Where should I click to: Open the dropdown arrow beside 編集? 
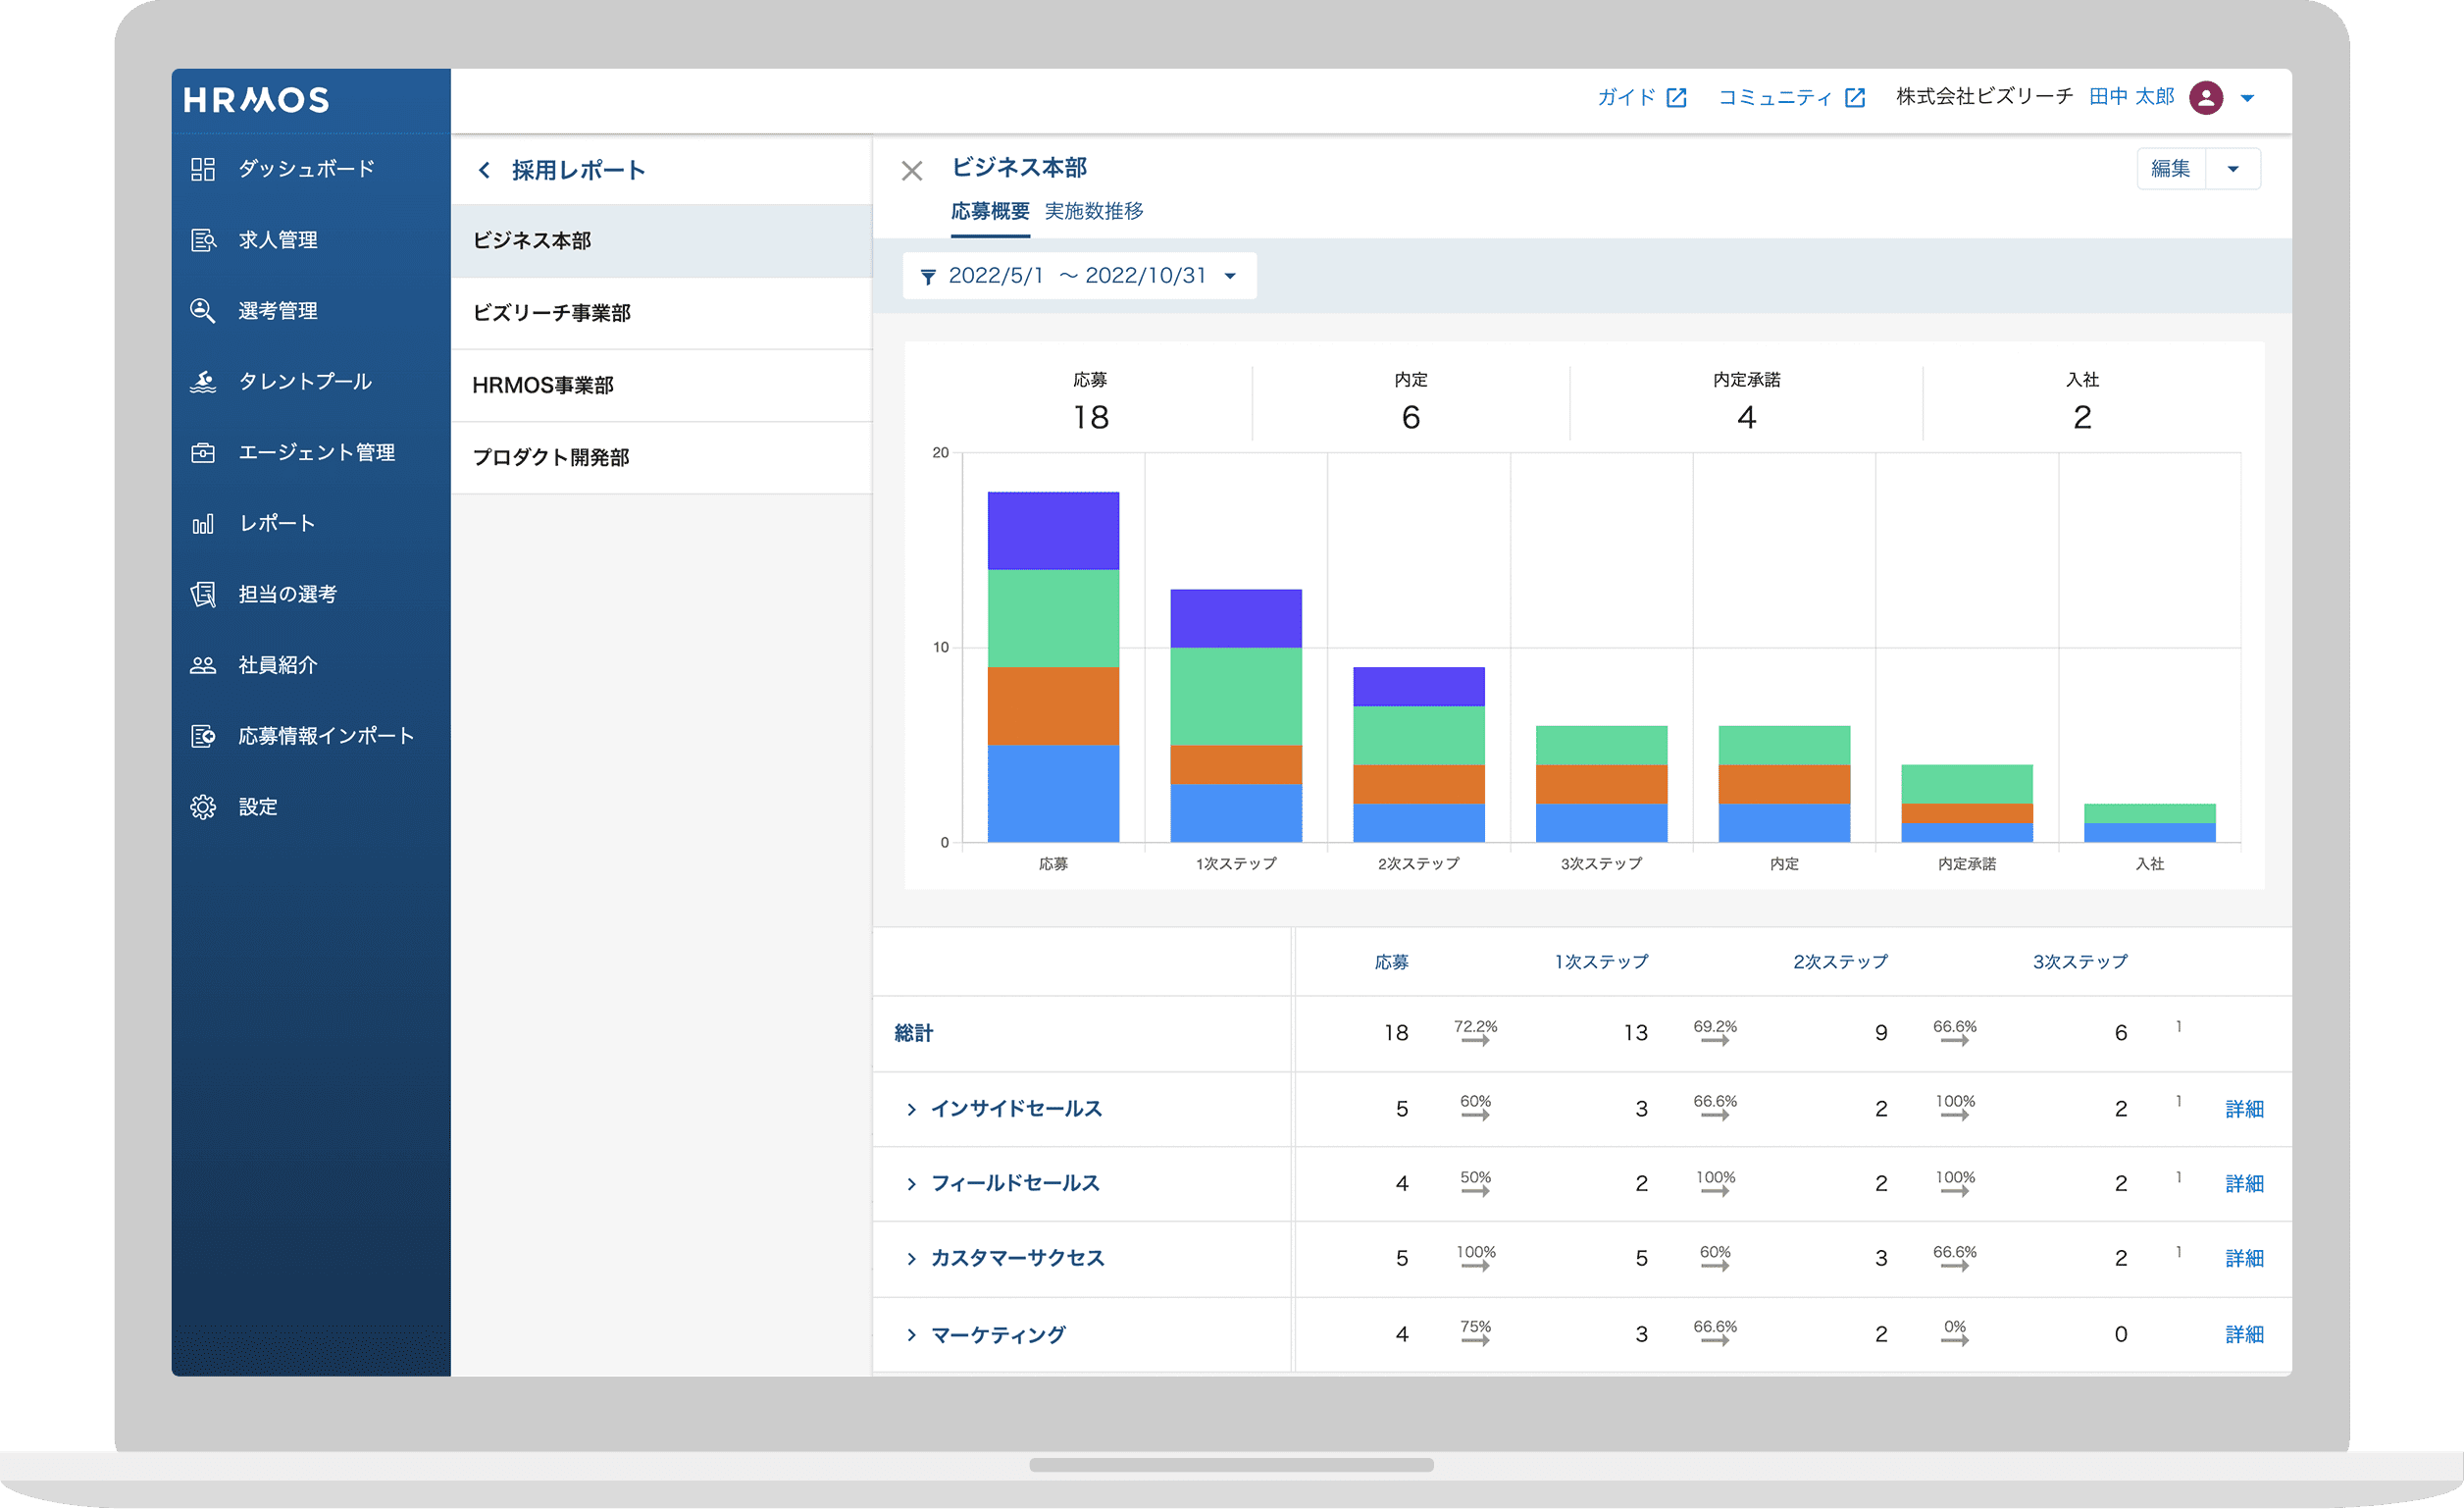(2232, 169)
